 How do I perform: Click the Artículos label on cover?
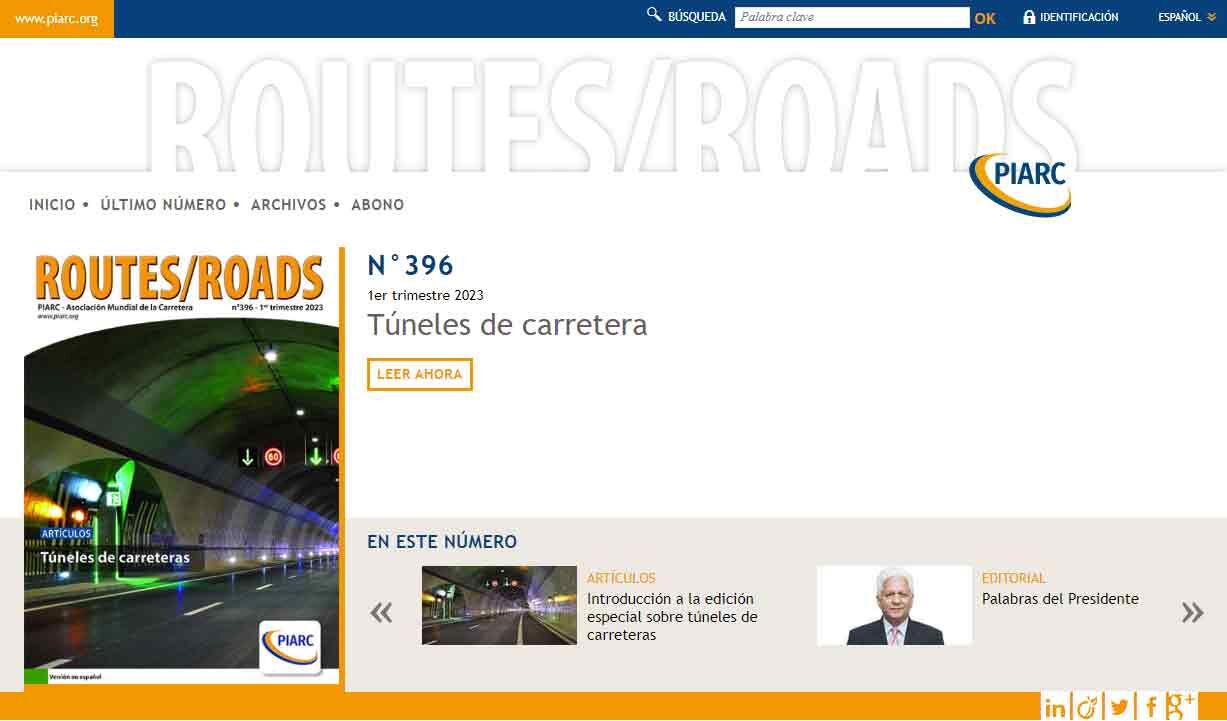[x=66, y=534]
